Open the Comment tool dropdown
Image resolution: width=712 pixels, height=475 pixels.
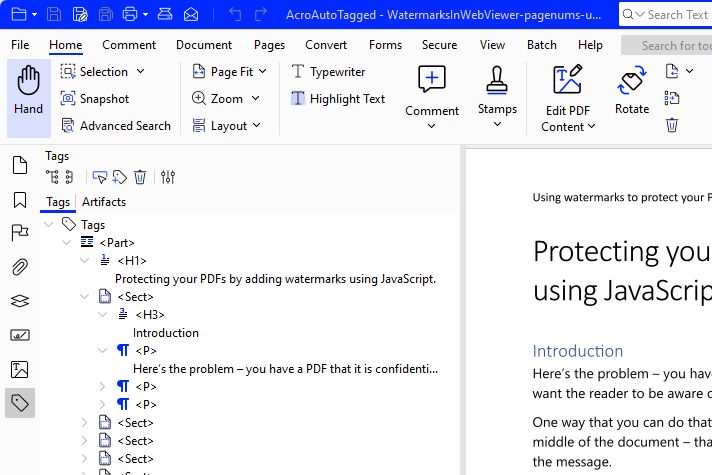(431, 126)
